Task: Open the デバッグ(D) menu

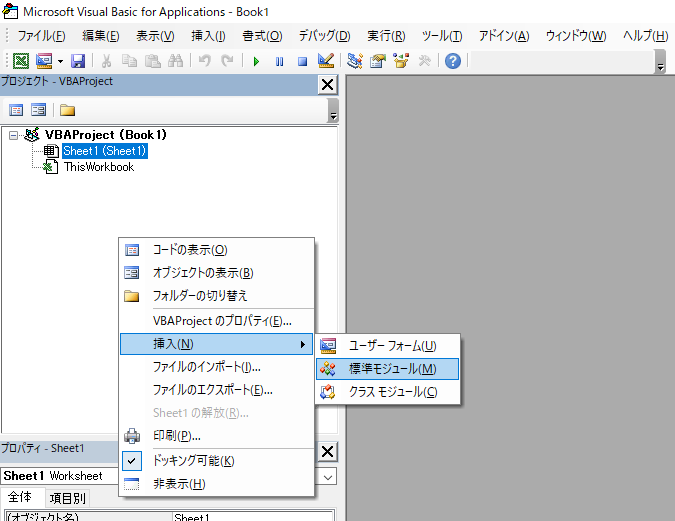Action: pyautogui.click(x=325, y=36)
